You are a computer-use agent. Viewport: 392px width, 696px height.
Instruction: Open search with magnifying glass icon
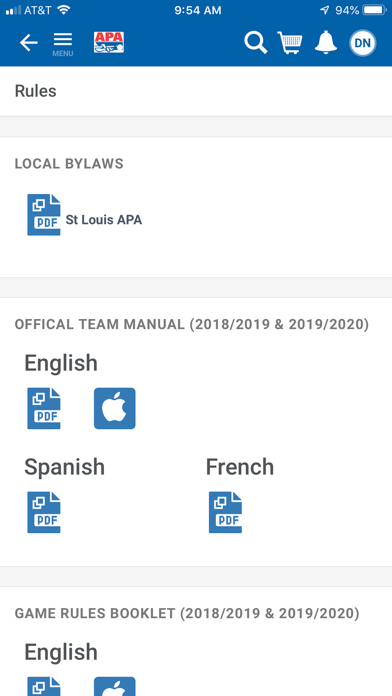click(x=256, y=43)
